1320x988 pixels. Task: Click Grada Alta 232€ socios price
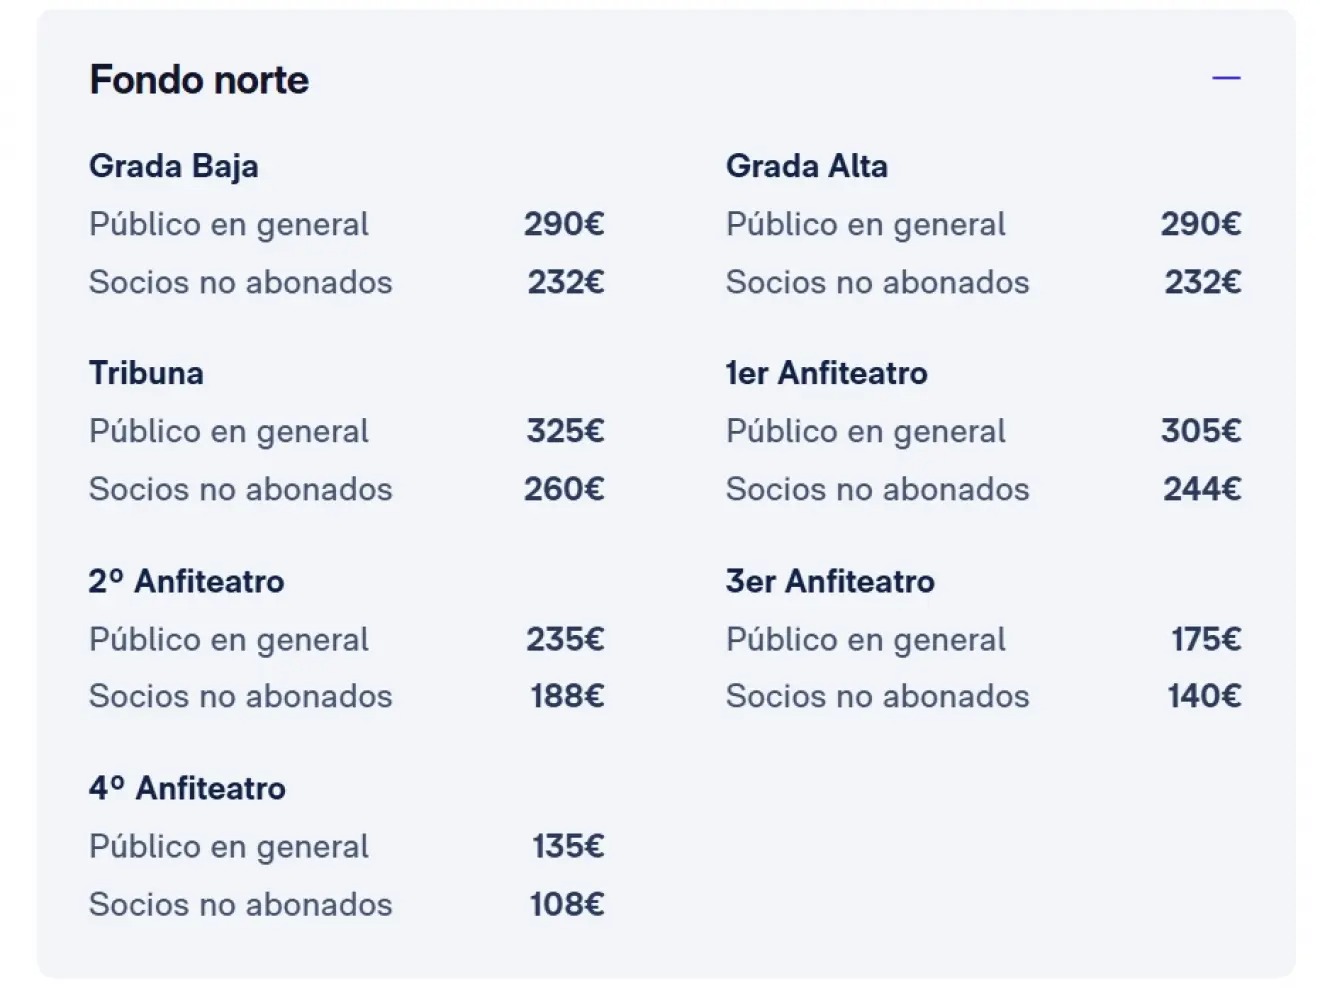click(x=1202, y=282)
